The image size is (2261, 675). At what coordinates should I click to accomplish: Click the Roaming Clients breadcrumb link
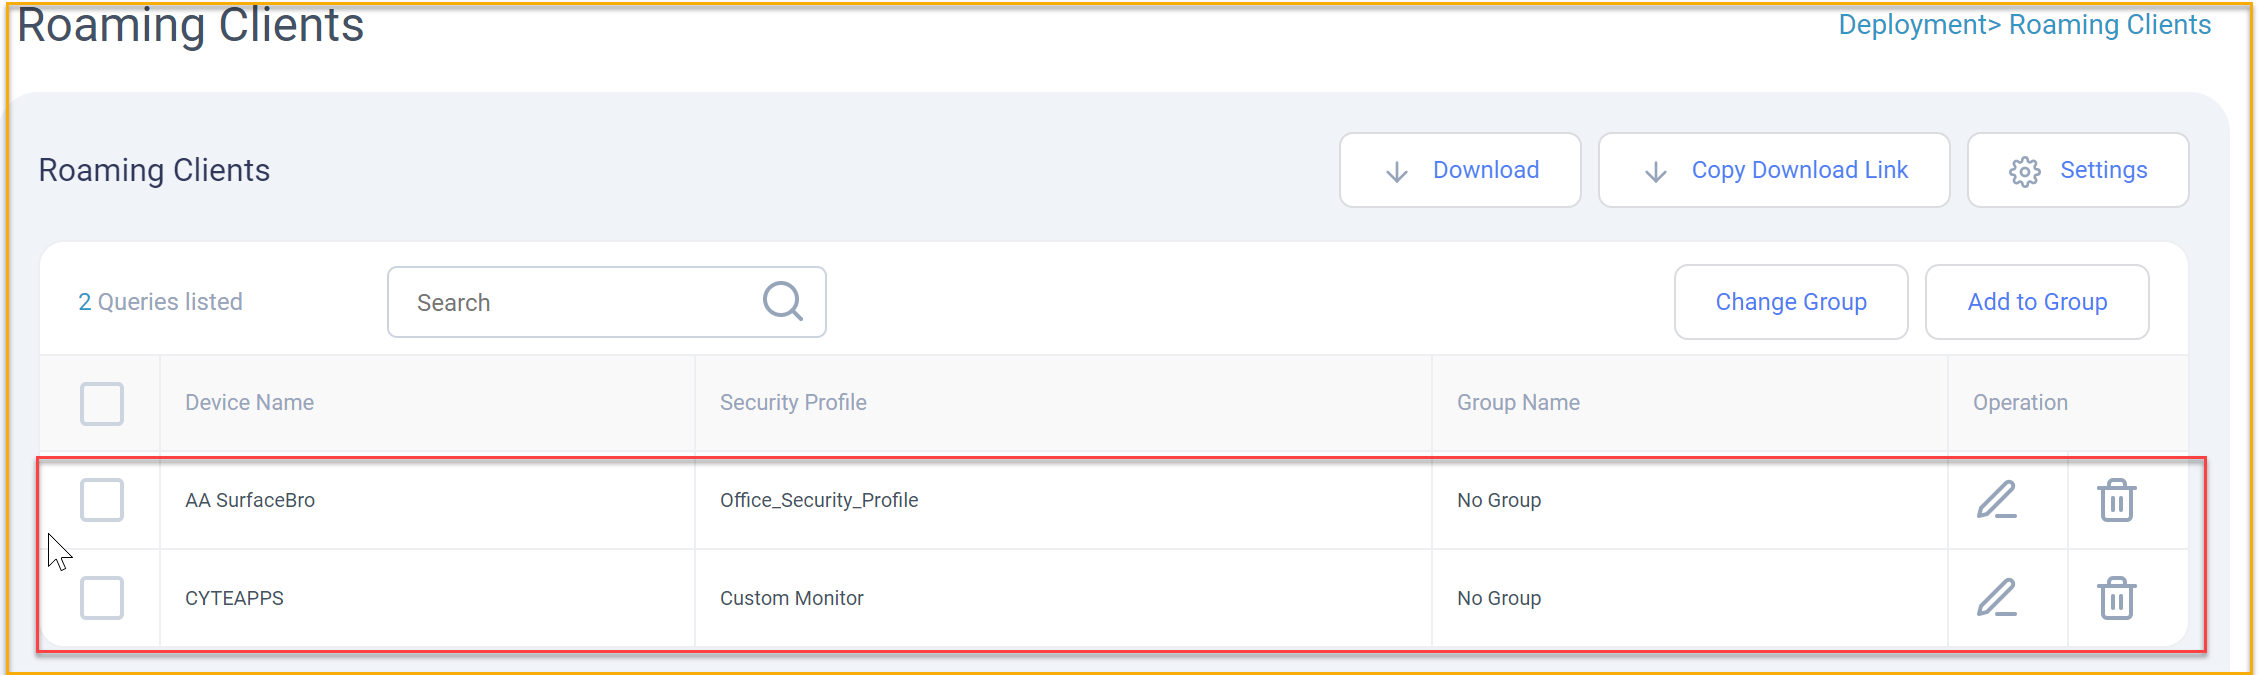(x=2110, y=25)
